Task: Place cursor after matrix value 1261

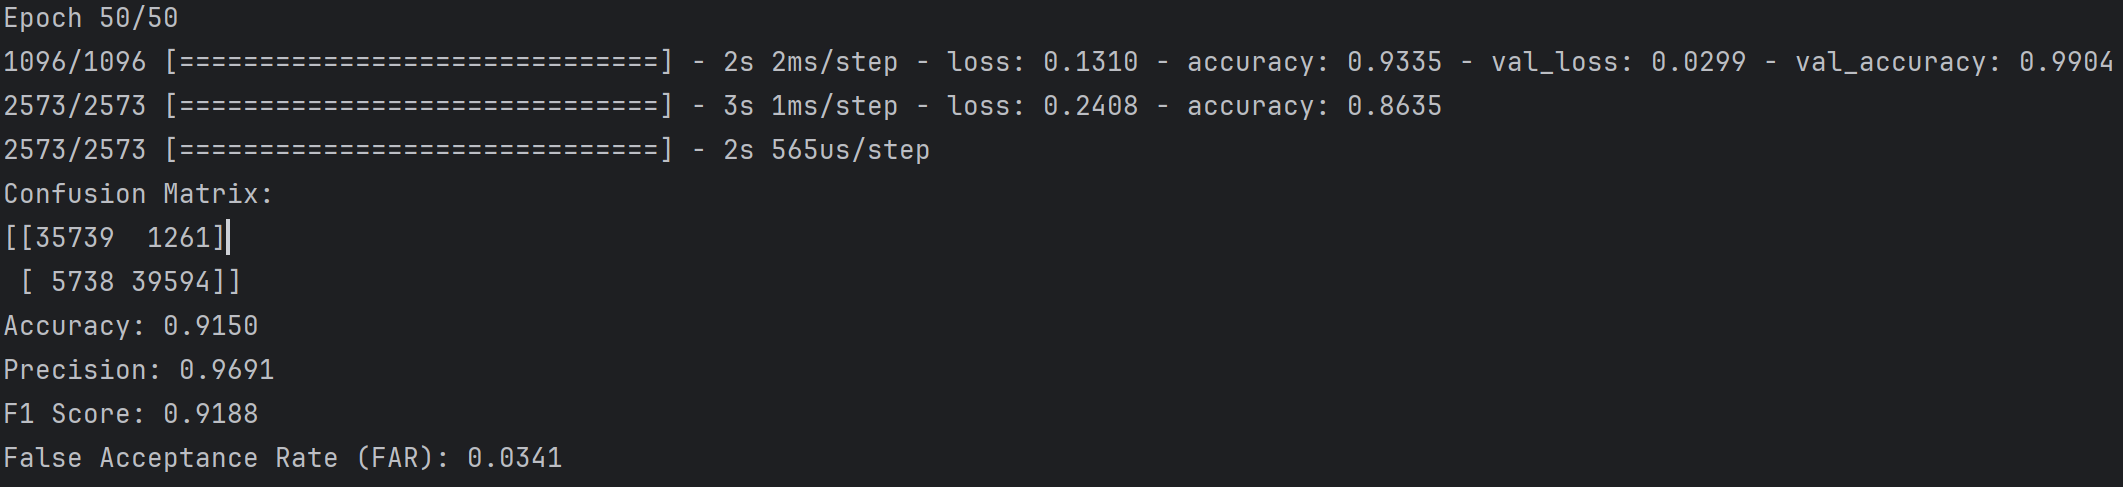Action: (211, 238)
